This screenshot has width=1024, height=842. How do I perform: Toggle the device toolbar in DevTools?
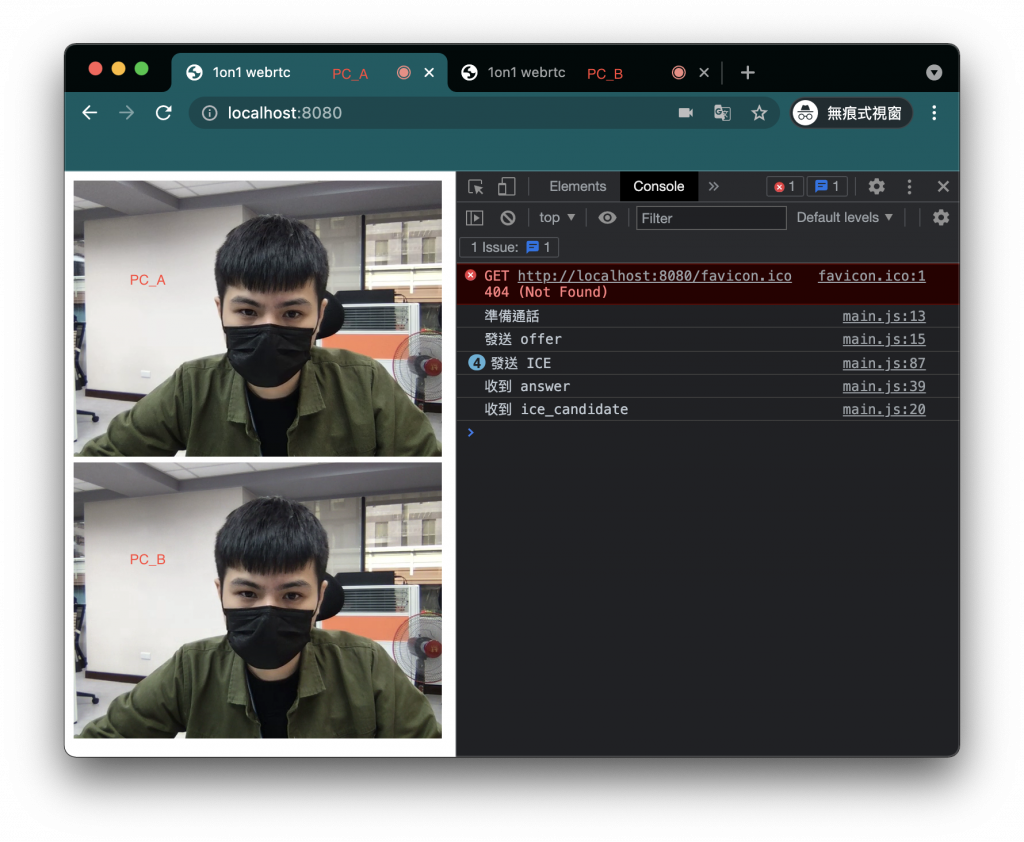(507, 187)
